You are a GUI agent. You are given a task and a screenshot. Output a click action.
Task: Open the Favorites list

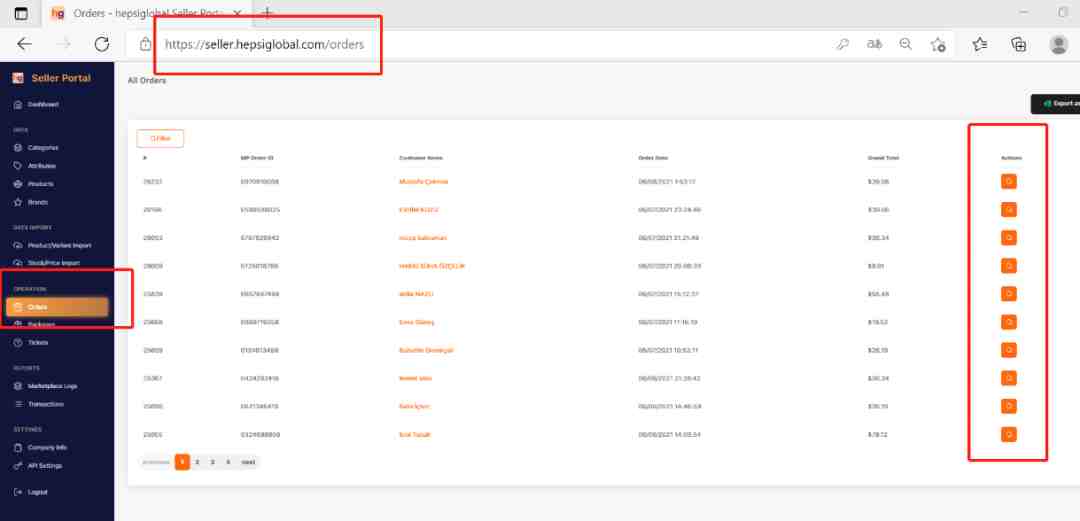979,44
